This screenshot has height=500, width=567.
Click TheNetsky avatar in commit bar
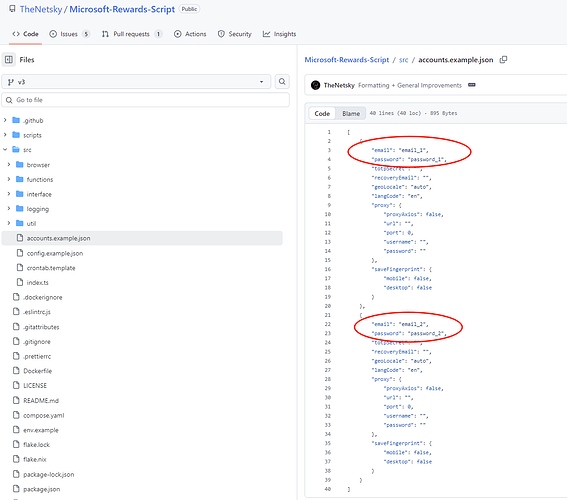coord(315,85)
